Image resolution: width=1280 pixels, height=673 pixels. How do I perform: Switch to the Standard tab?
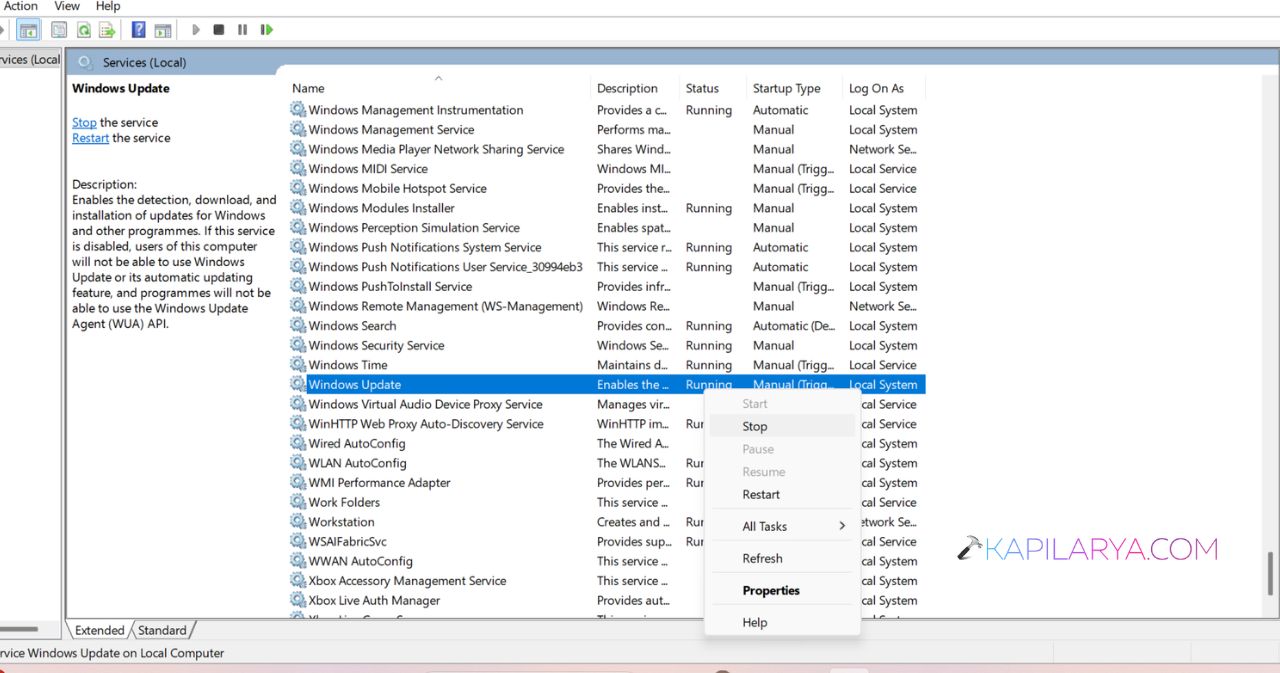click(x=162, y=630)
